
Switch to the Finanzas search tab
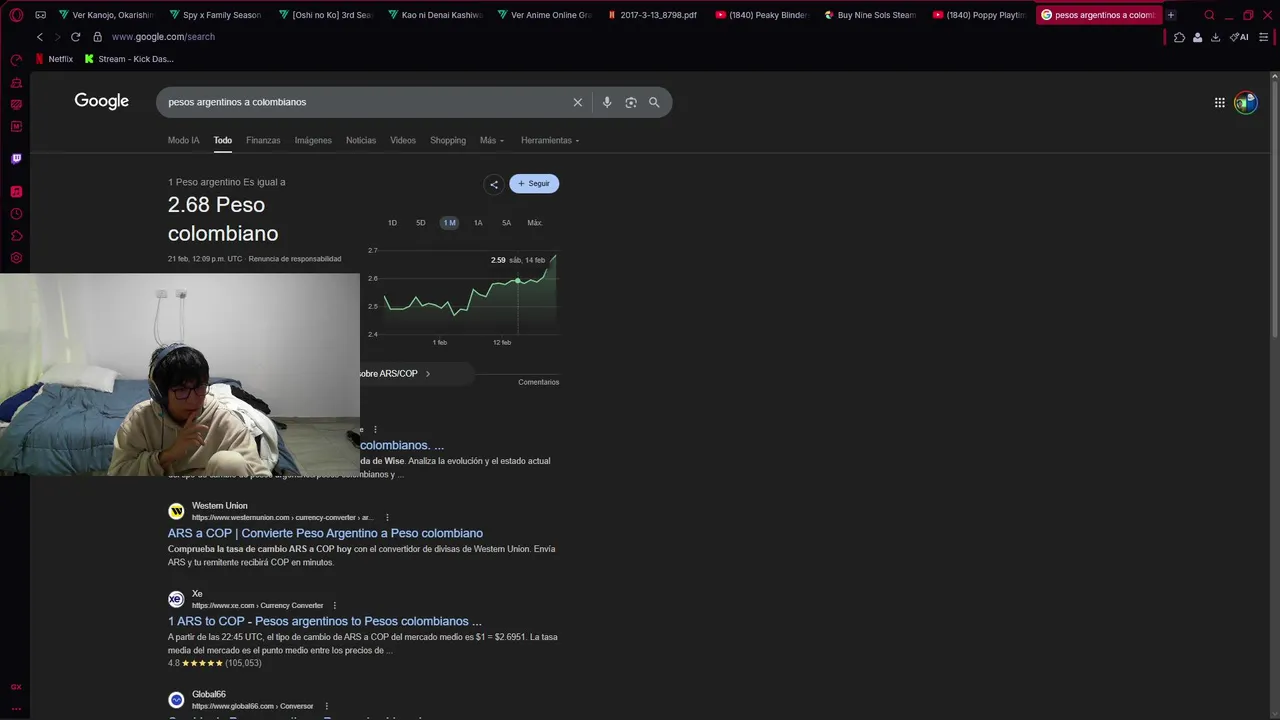[263, 140]
